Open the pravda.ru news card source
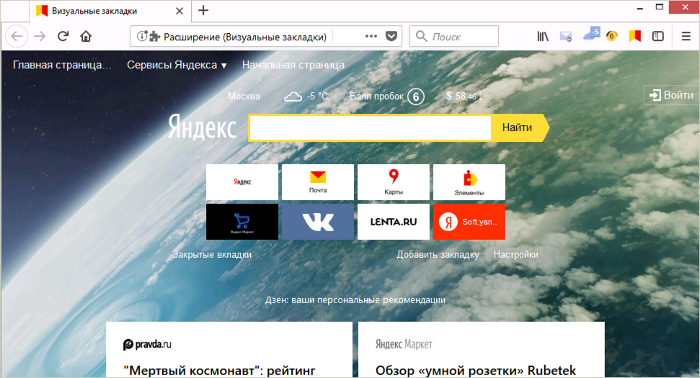The width and height of the screenshot is (700, 378). [147, 344]
